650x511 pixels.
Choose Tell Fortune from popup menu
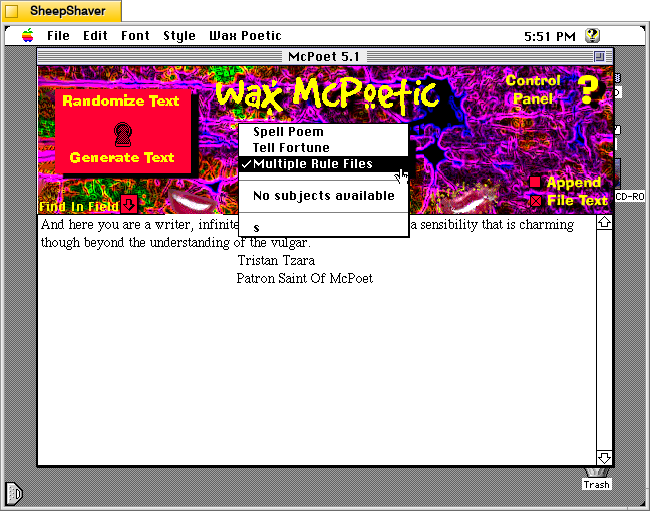coord(324,148)
